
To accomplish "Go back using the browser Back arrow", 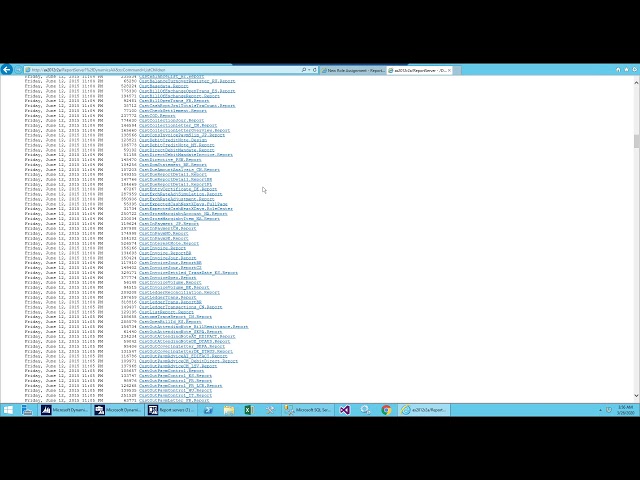I will (6, 70).
